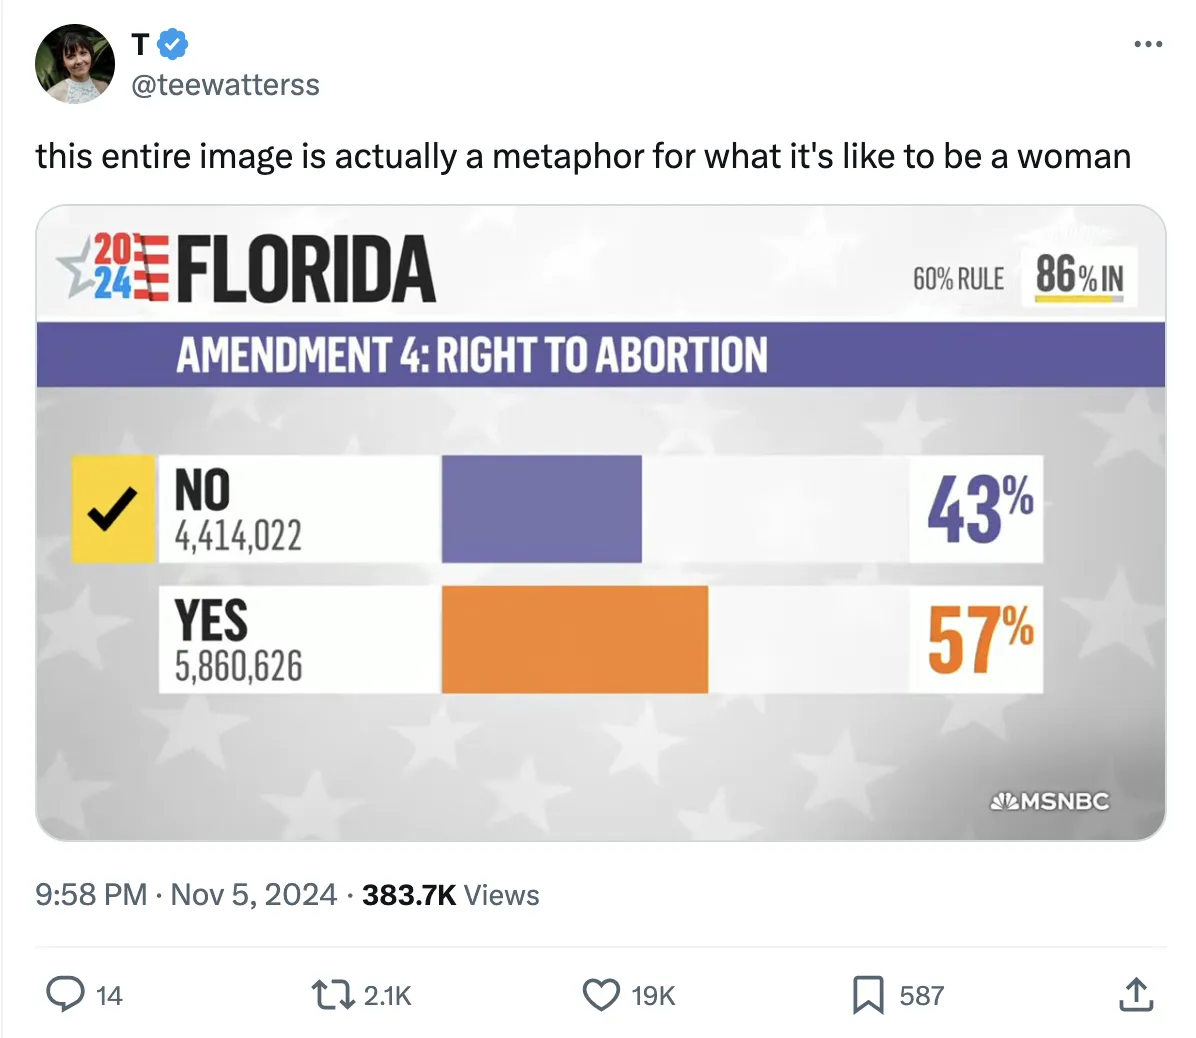Like the tweet with heart icon

click(x=600, y=994)
